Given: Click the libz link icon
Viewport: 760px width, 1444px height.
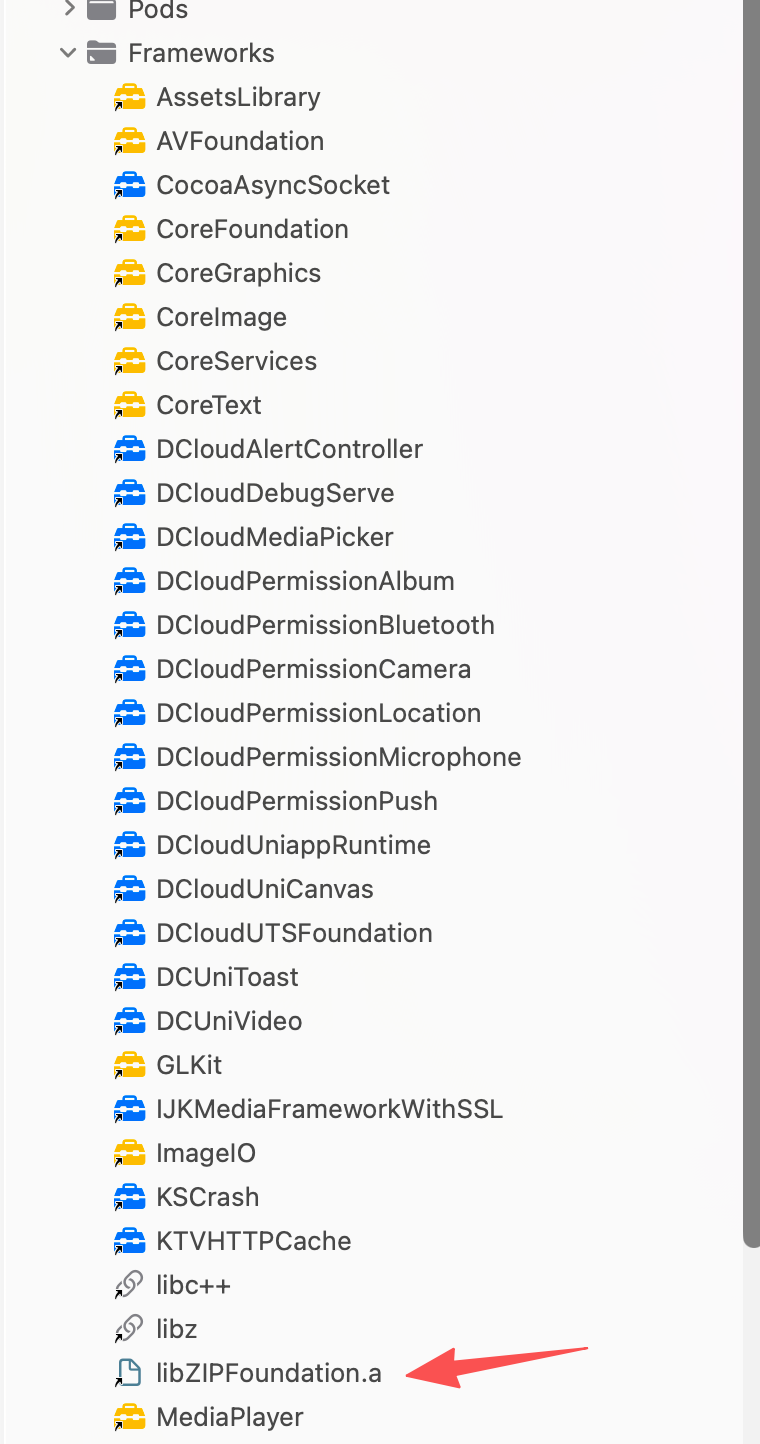Looking at the screenshot, I should tap(129, 1329).
